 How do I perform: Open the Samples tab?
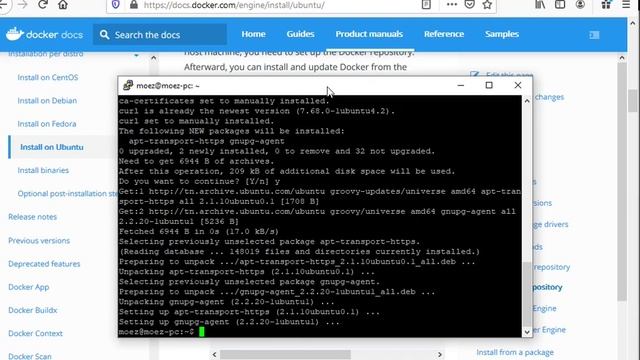[502, 34]
